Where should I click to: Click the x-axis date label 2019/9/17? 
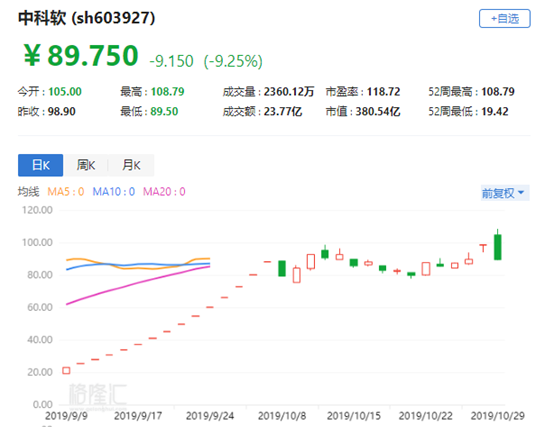[x=138, y=416]
